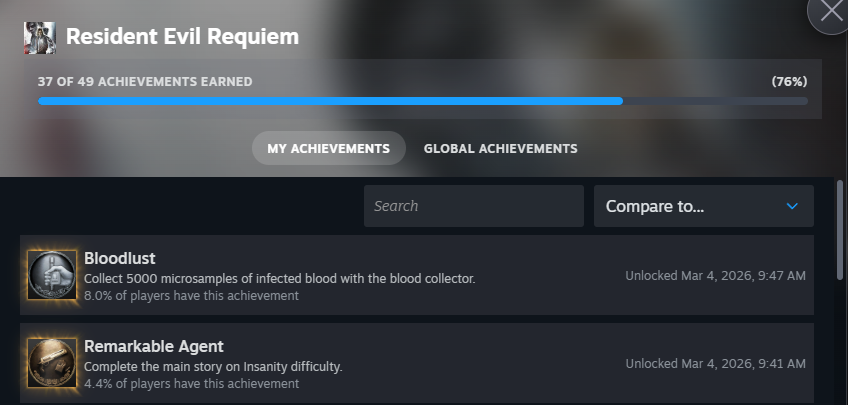This screenshot has height=405, width=848.
Task: Select the Bloodlust achievement title
Action: point(120,258)
